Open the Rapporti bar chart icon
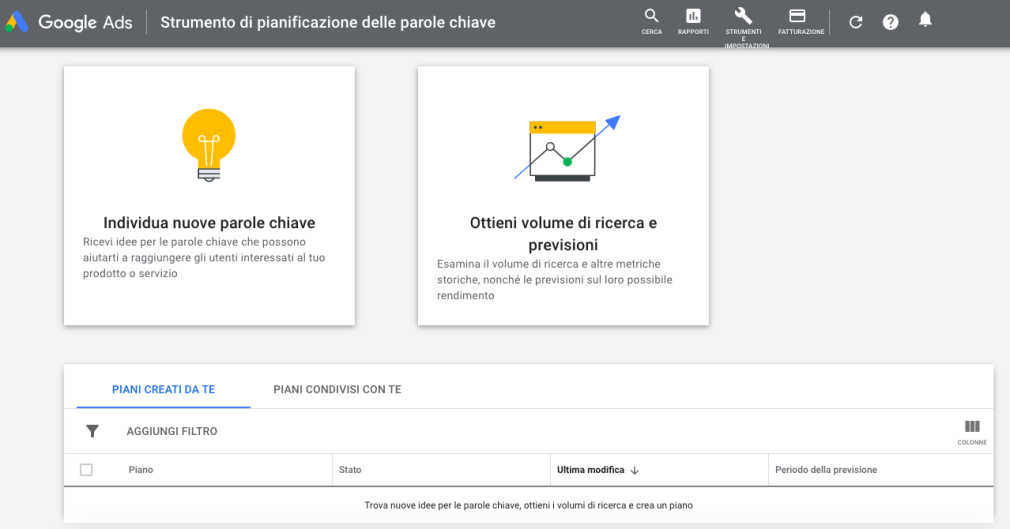 point(693,15)
